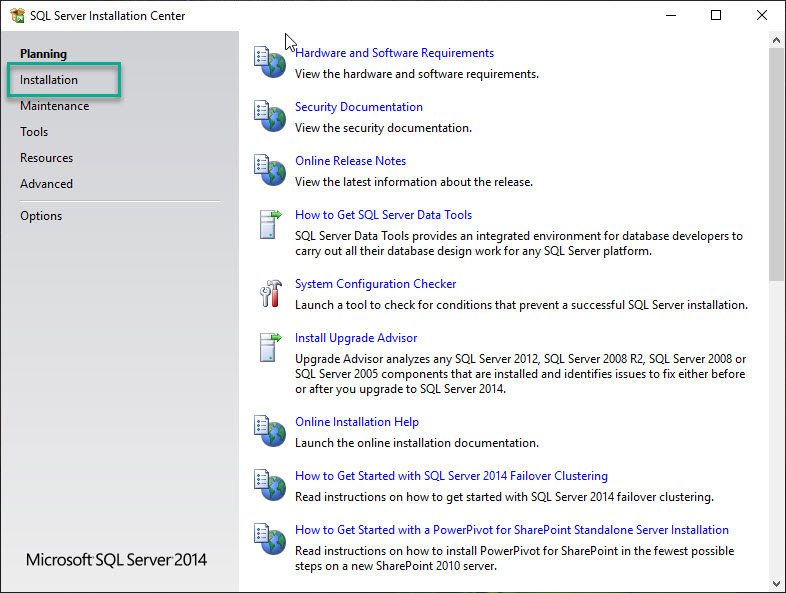This screenshot has height=593, width=786.
Task: Click the globe icon for Failover Clustering guide
Action: 270,485
